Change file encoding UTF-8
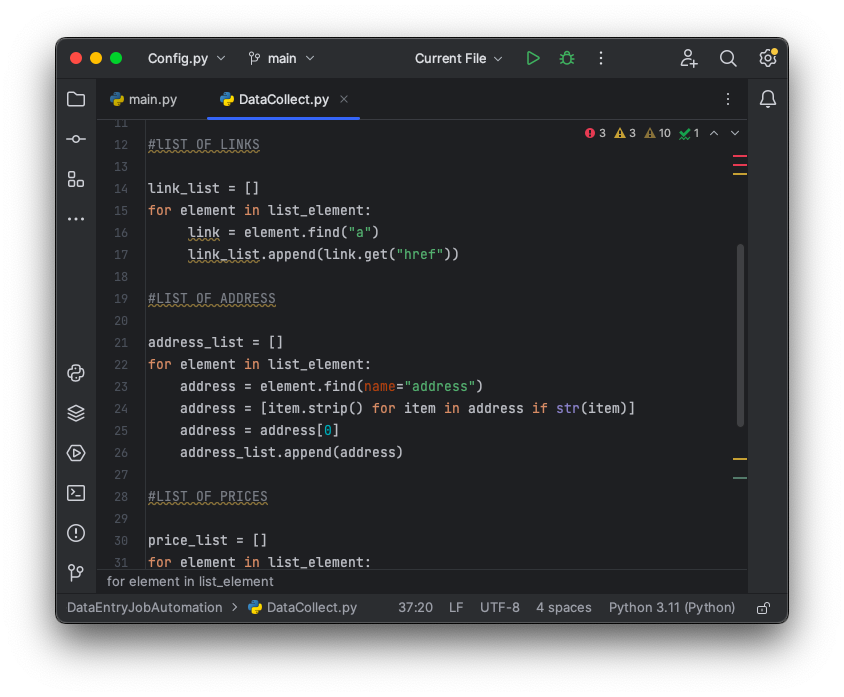The height and width of the screenshot is (697, 844). click(x=500, y=608)
